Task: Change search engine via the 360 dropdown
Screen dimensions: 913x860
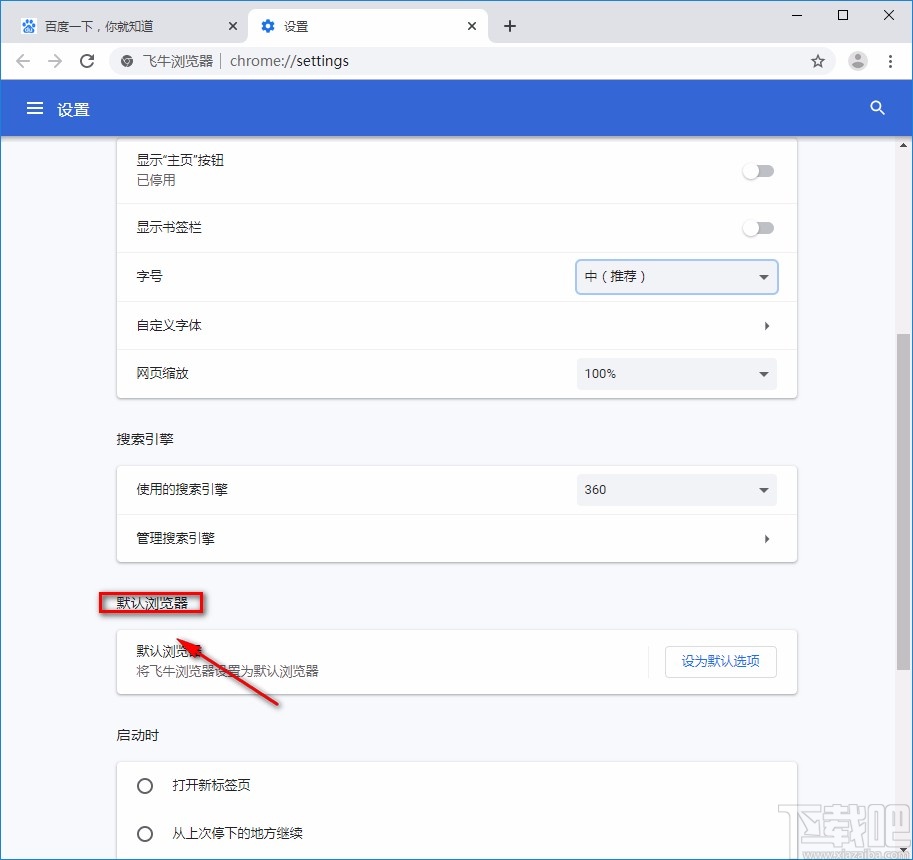Action: coord(676,489)
